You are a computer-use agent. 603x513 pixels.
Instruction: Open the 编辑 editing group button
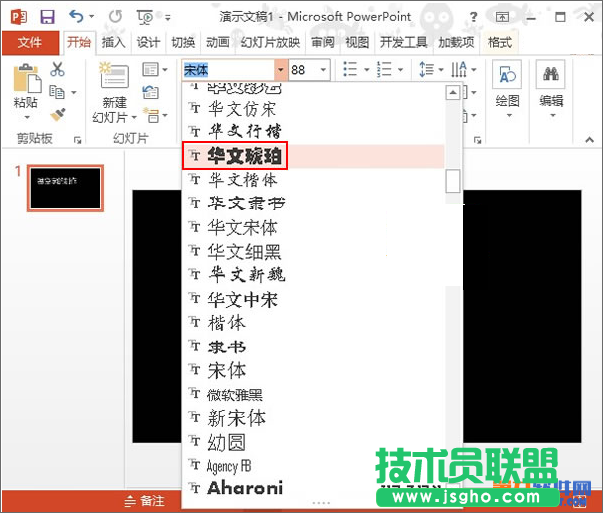tap(551, 90)
